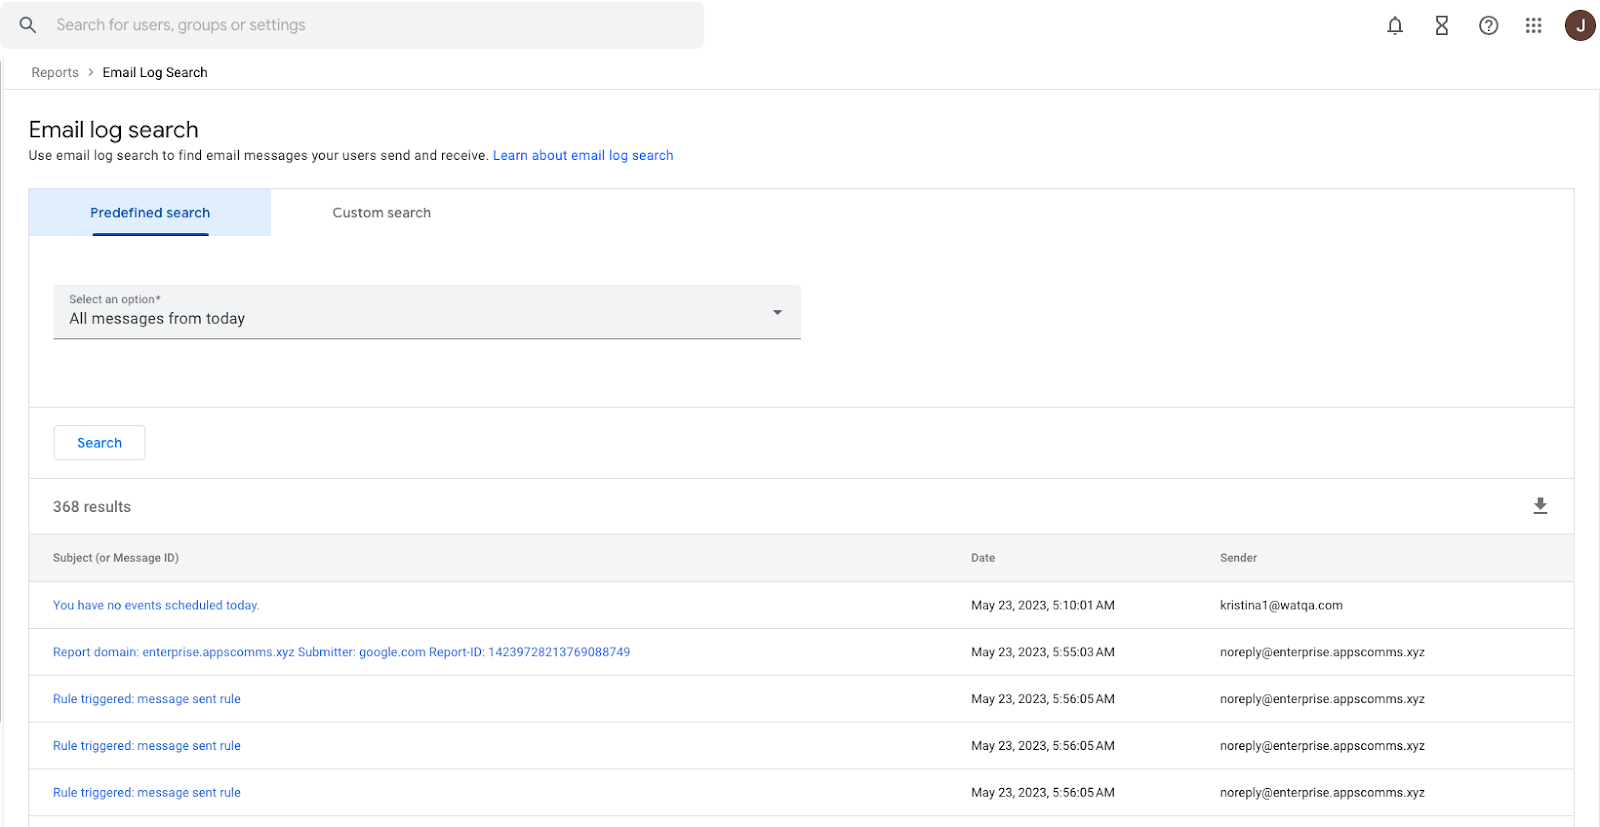The image size is (1600, 827).
Task: Download the search results with download icon
Action: pos(1540,506)
